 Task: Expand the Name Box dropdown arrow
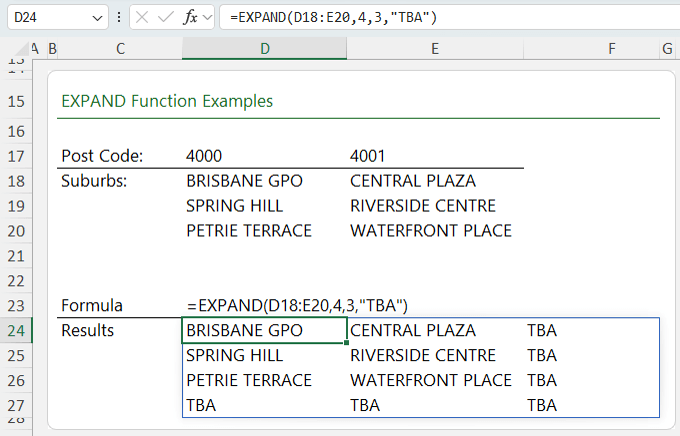pos(97,18)
